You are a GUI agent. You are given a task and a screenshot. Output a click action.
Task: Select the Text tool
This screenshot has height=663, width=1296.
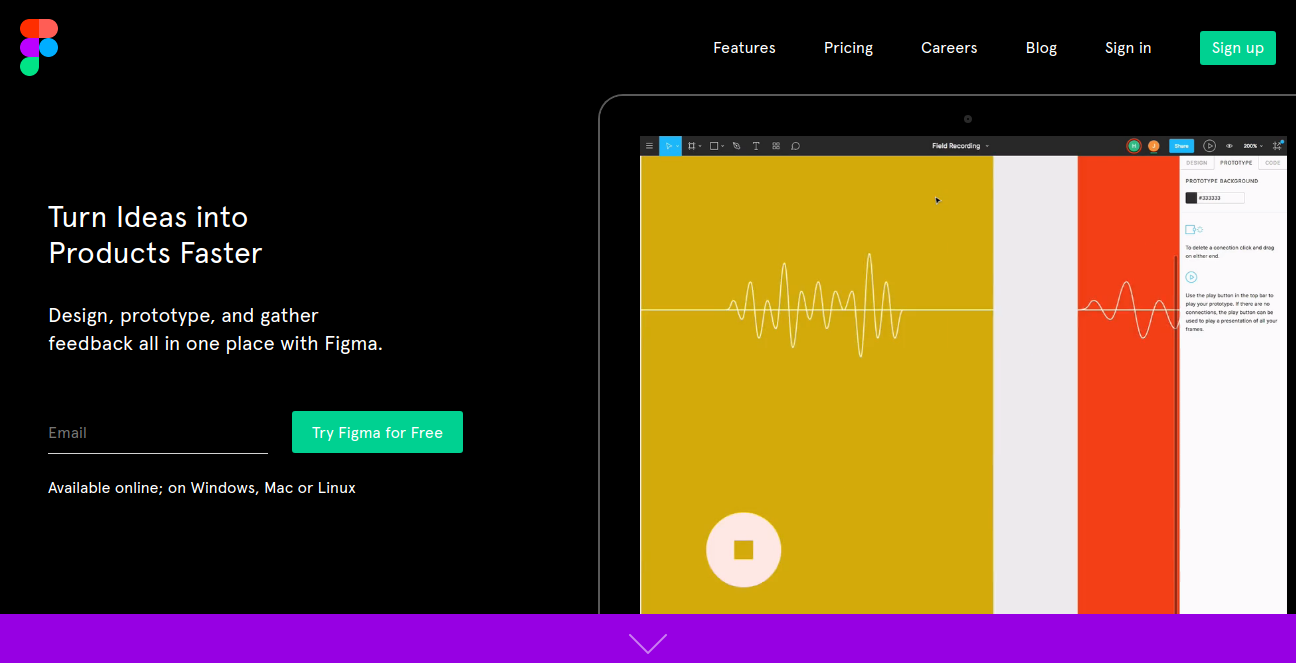(756, 146)
